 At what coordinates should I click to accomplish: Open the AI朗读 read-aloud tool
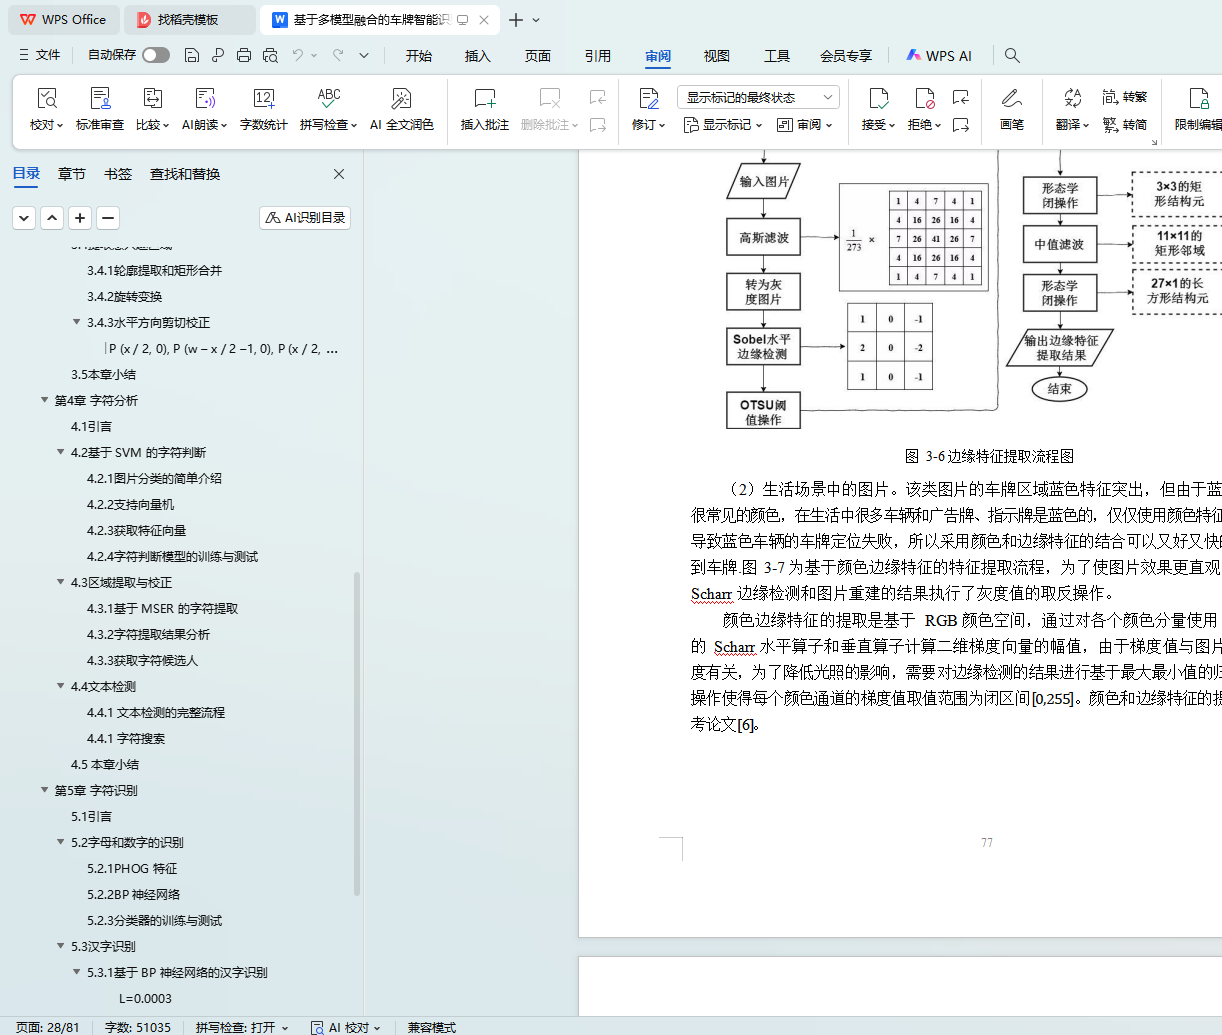pos(205,99)
